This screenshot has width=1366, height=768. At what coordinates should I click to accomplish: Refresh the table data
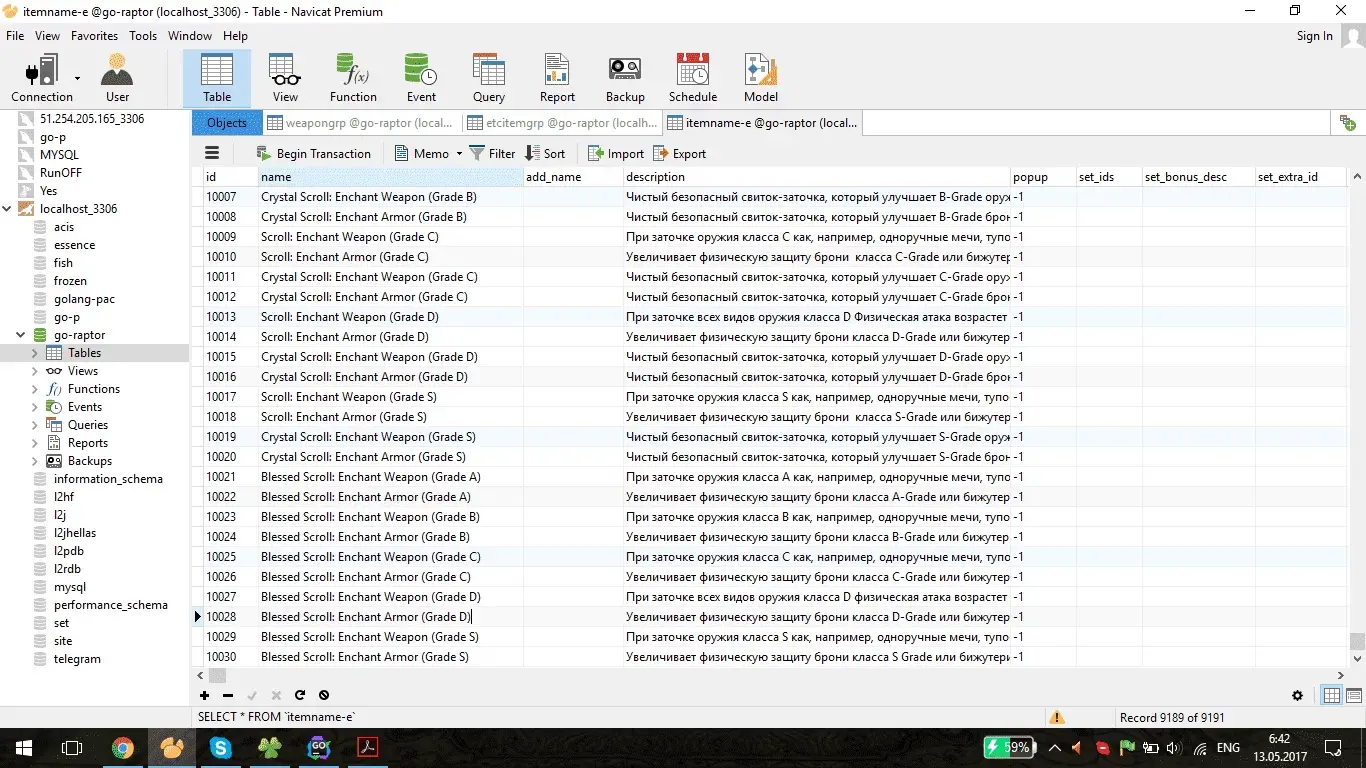coord(300,695)
